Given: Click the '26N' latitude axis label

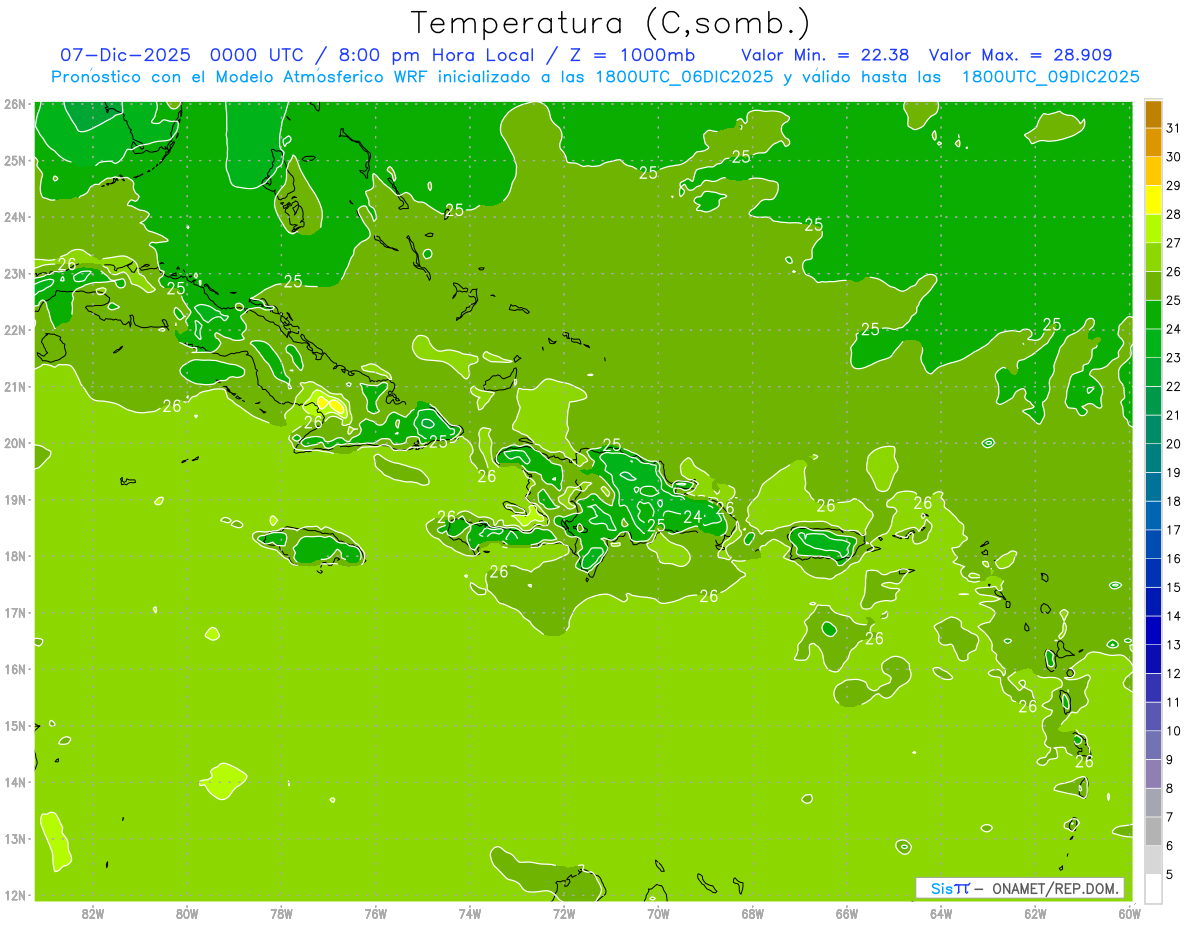Looking at the screenshot, I should click(14, 104).
